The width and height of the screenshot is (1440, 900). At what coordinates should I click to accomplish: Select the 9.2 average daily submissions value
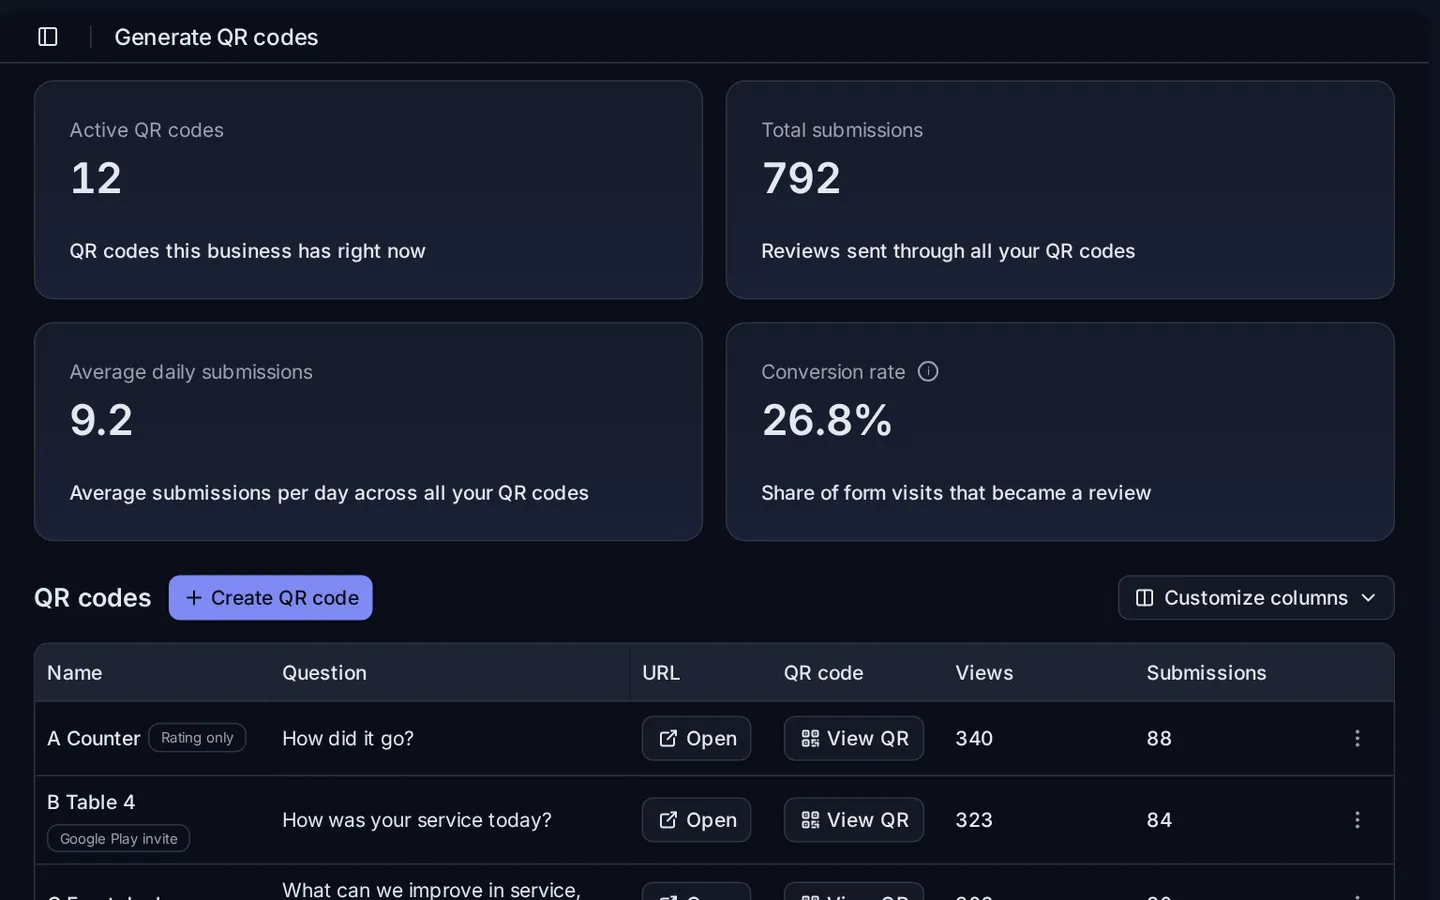(101, 420)
